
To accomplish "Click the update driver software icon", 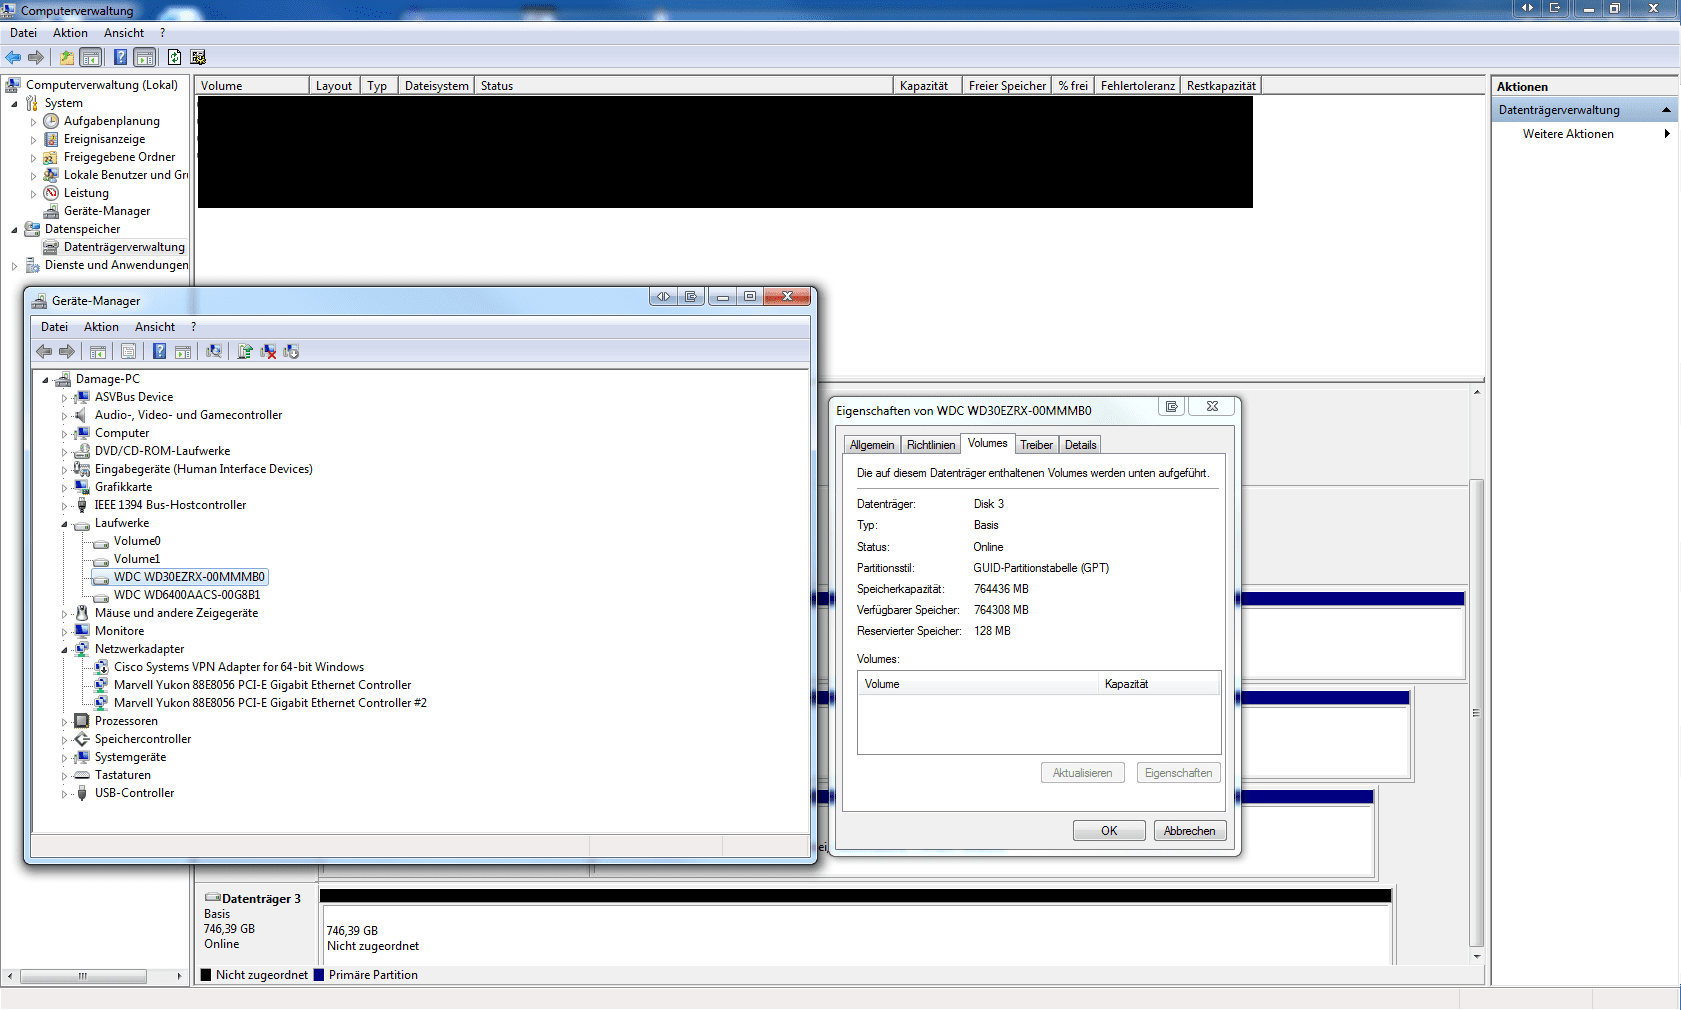I will click(x=244, y=352).
